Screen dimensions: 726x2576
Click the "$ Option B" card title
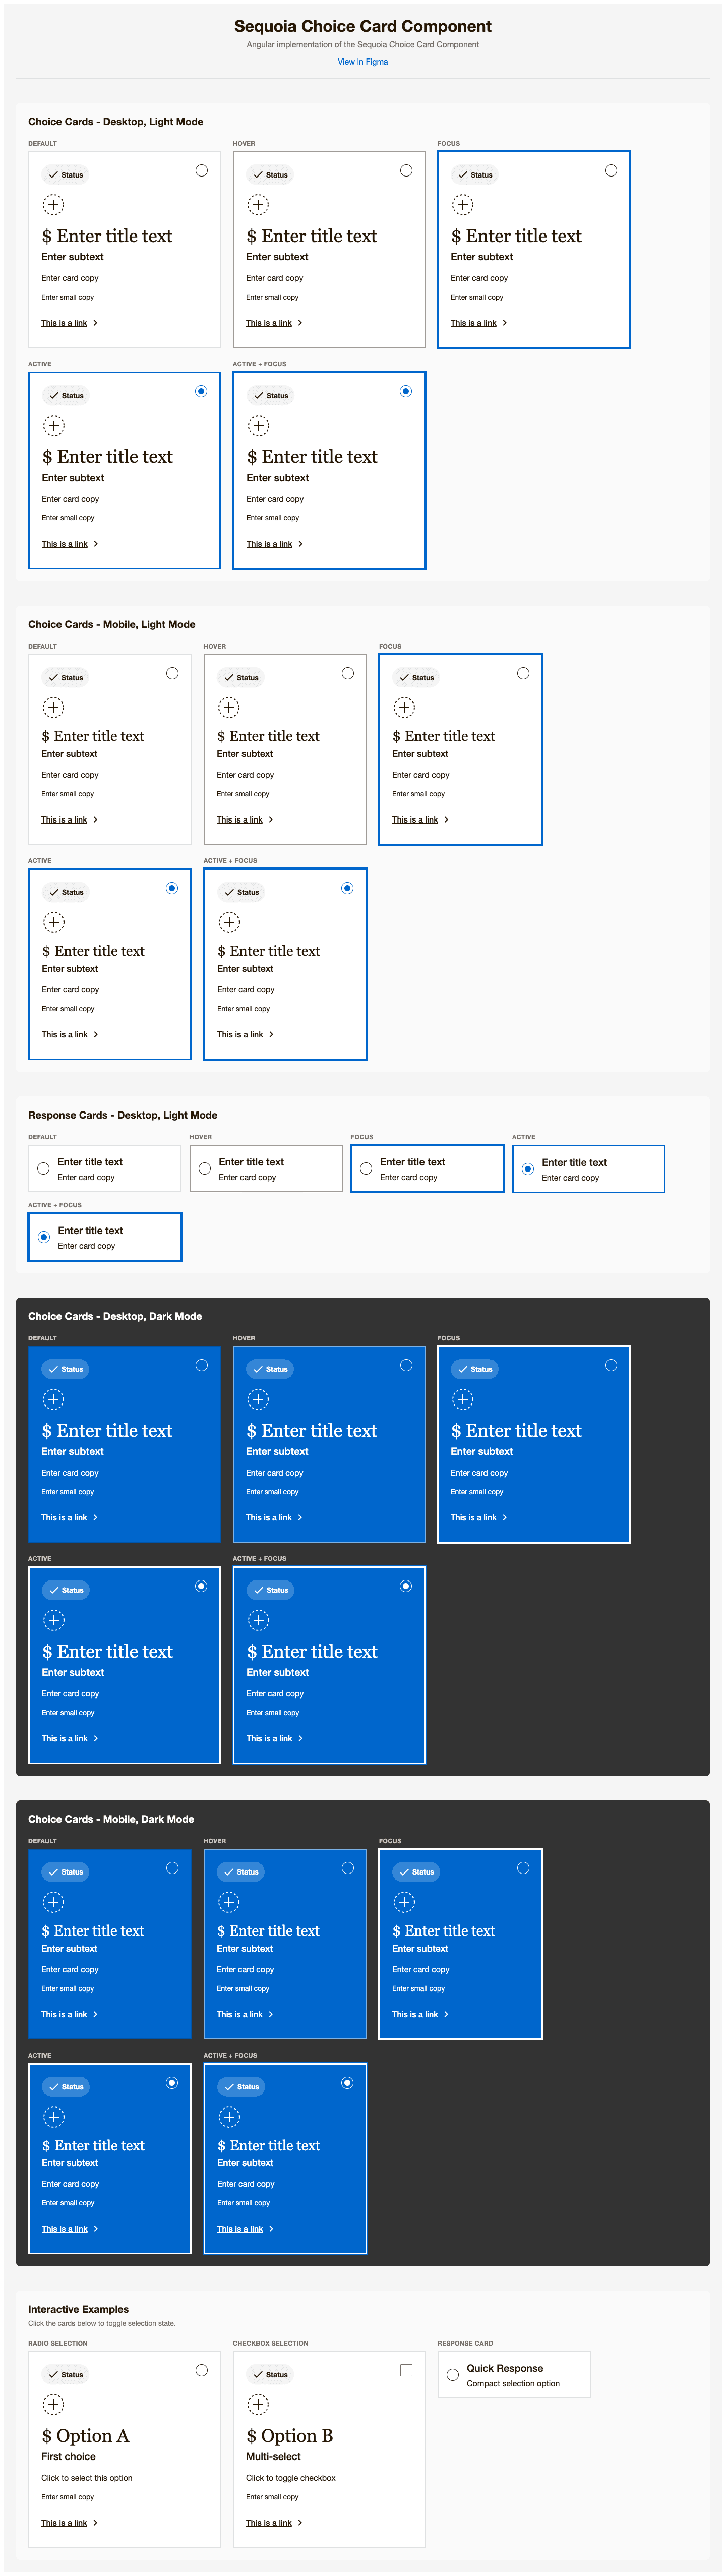[289, 2436]
